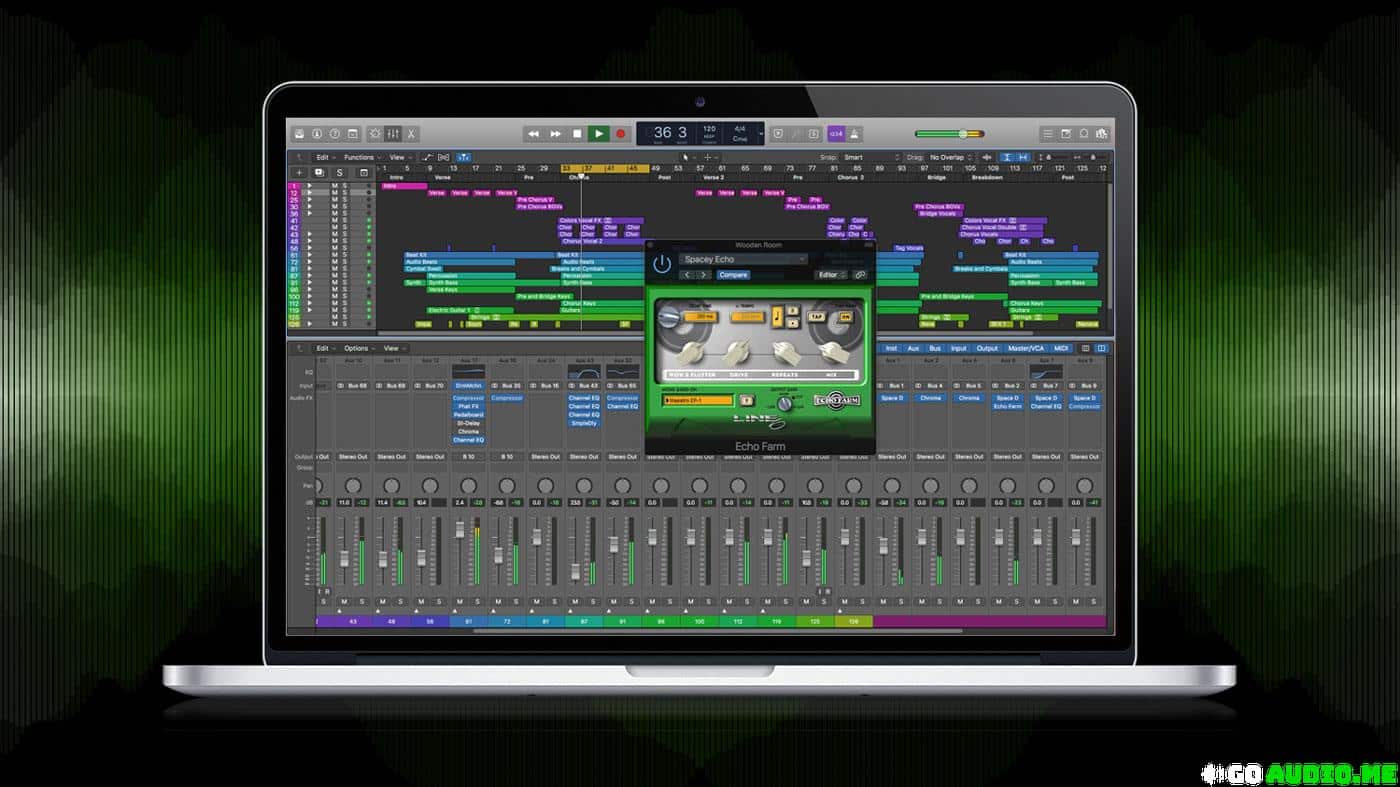Toggle the blue Catch playhead button
The width and height of the screenshot is (1400, 787).
(x=464, y=157)
